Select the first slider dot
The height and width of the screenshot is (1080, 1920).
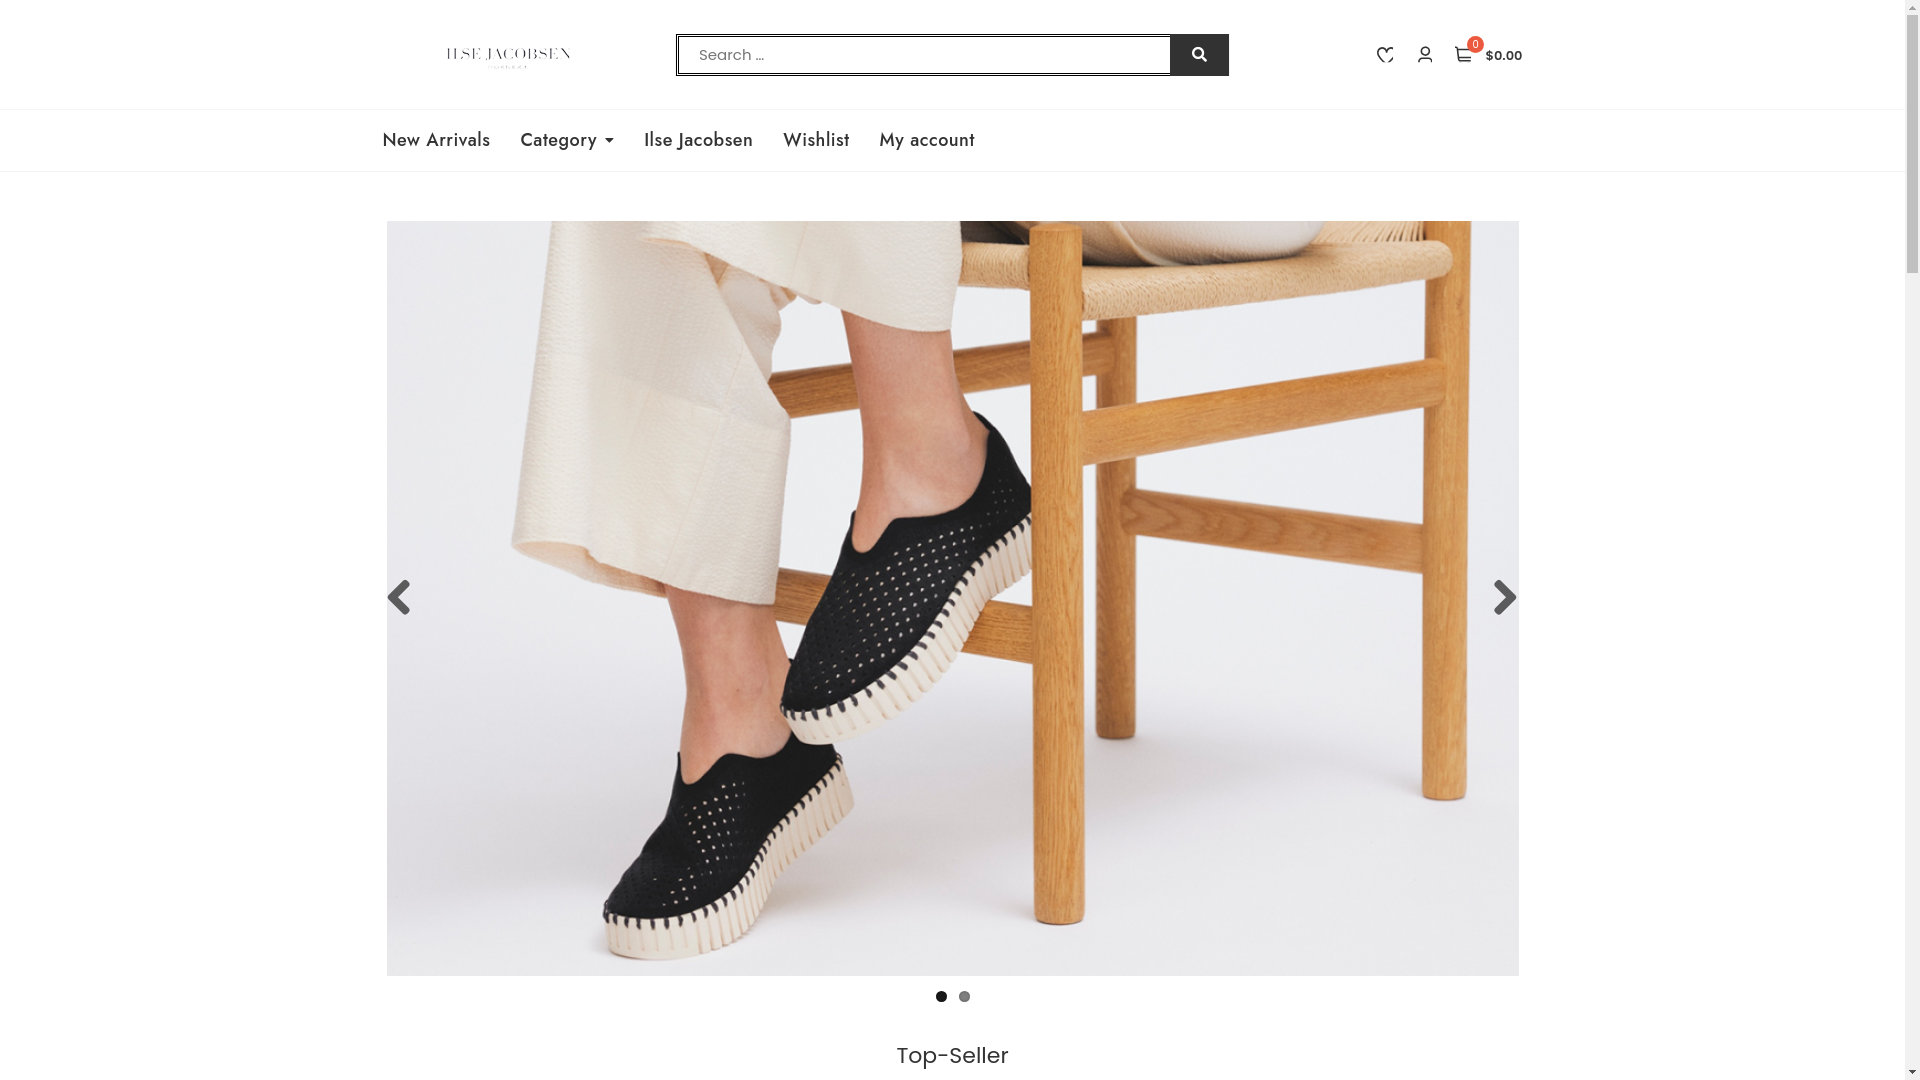click(x=941, y=997)
